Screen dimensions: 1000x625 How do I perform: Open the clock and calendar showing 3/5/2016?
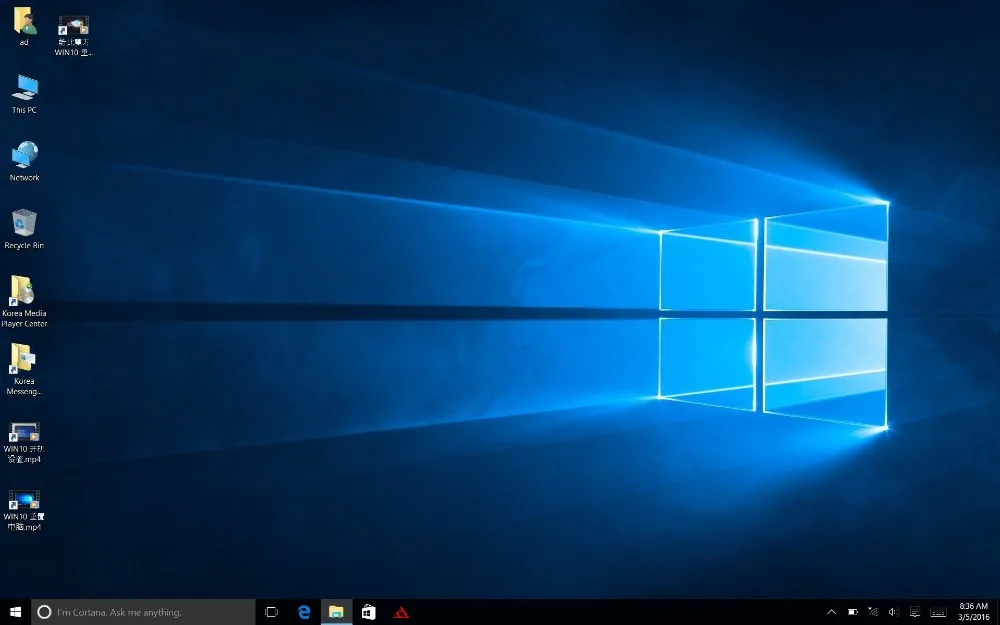point(973,612)
